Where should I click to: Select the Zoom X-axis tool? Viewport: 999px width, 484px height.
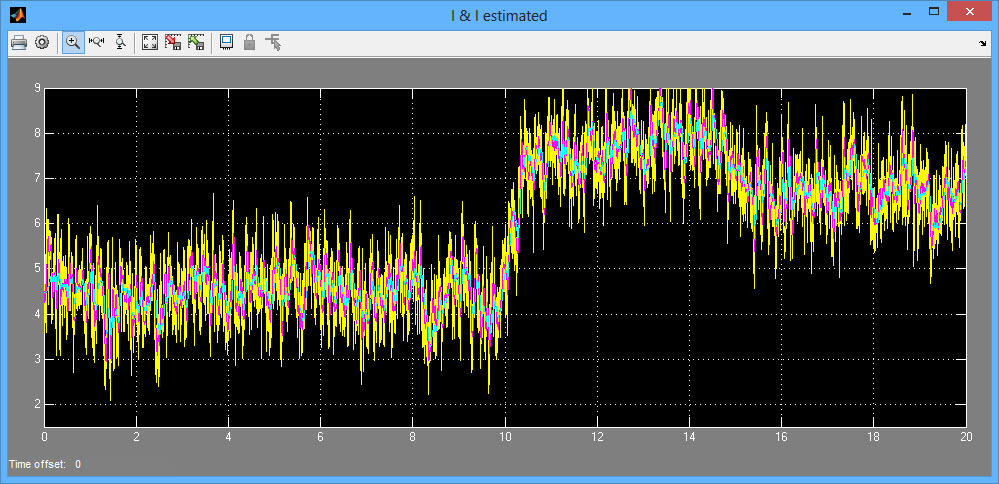tap(97, 42)
